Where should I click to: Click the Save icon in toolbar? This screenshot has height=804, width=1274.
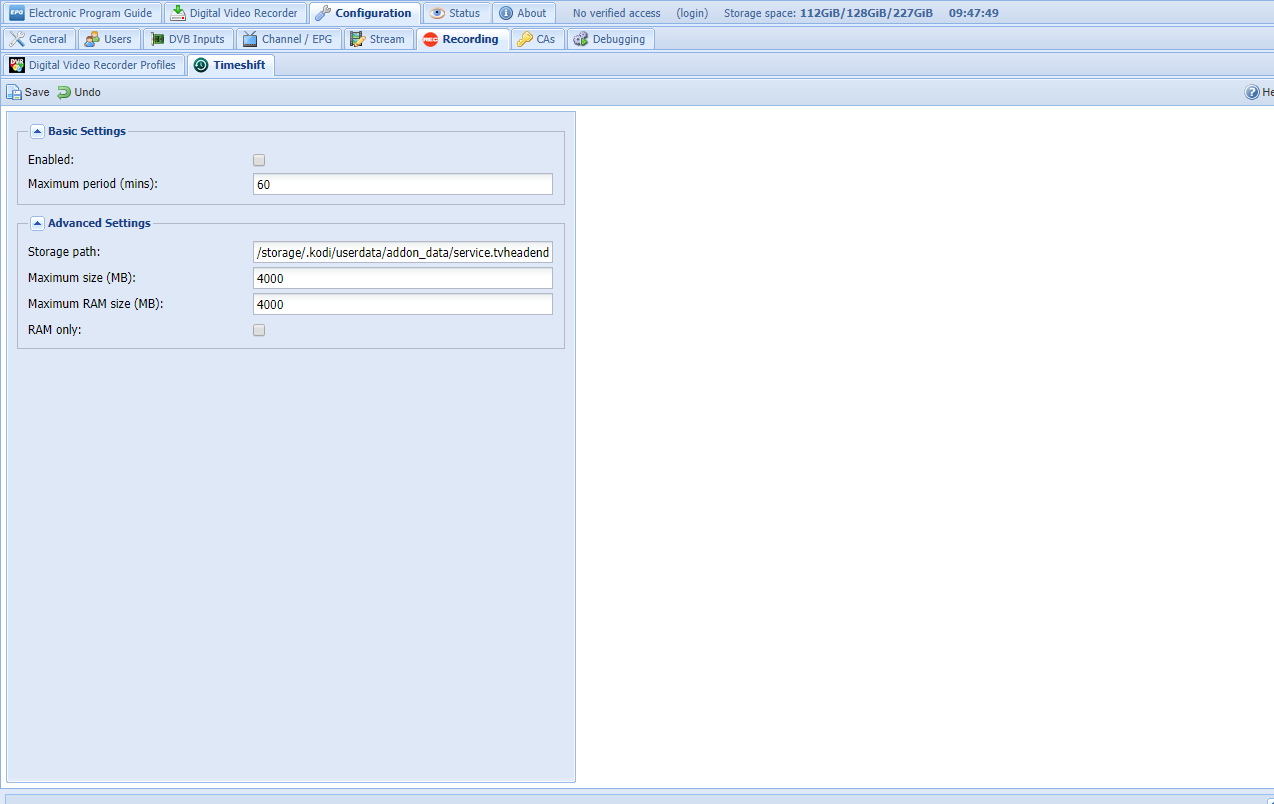pyautogui.click(x=14, y=92)
